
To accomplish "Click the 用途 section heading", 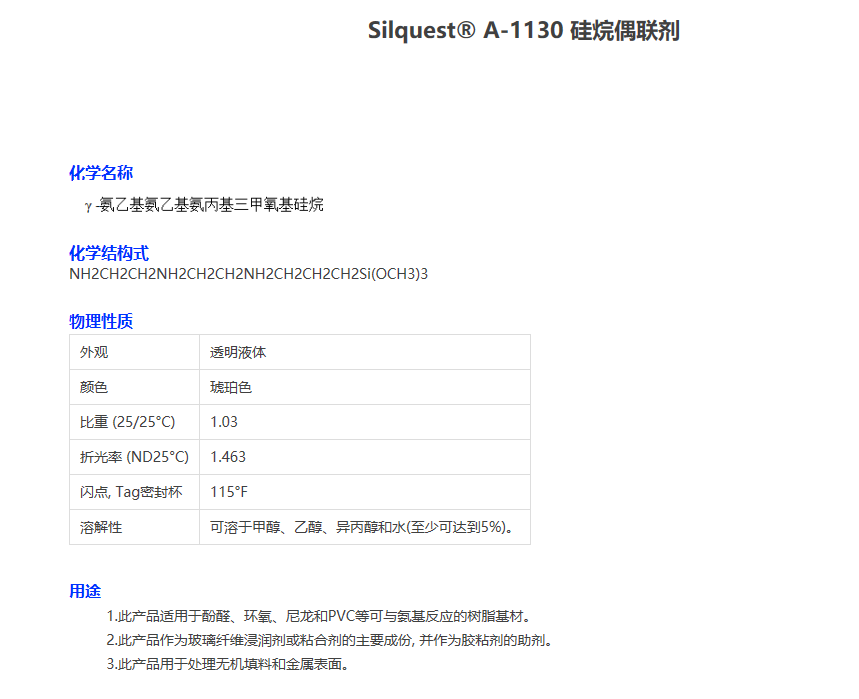I will coord(85,591).
